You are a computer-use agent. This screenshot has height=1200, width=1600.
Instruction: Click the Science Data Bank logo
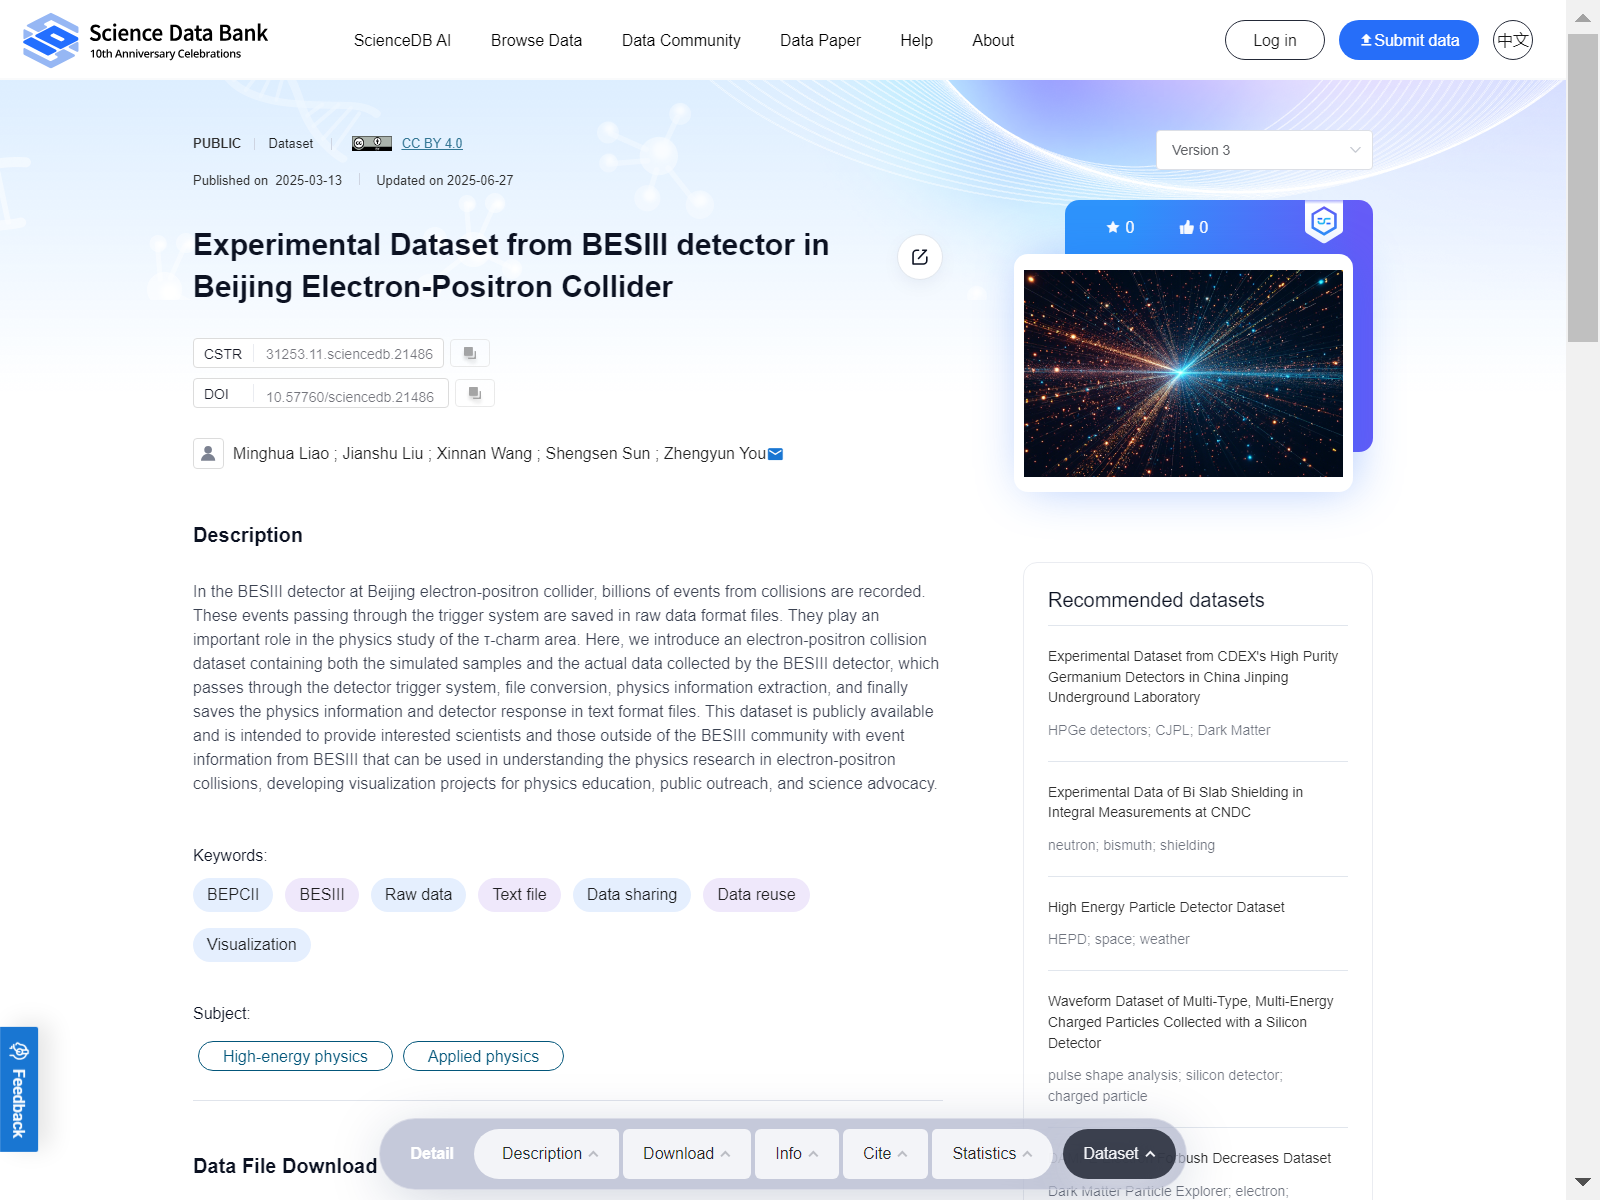146,40
